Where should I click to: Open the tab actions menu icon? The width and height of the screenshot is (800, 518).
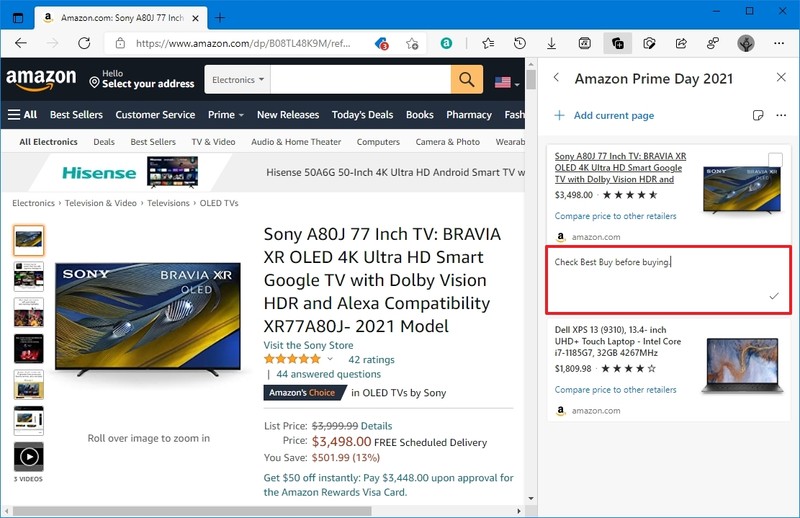tap(18, 18)
